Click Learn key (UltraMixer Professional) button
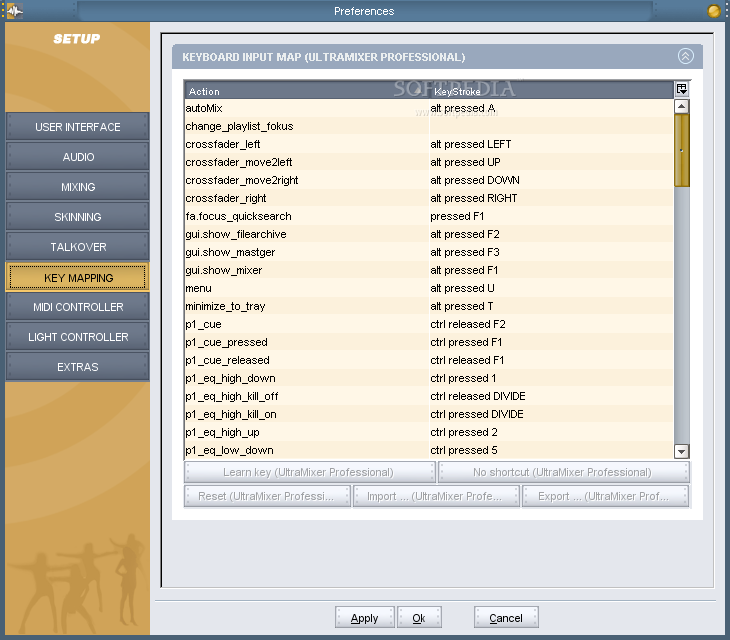 pyautogui.click(x=310, y=472)
